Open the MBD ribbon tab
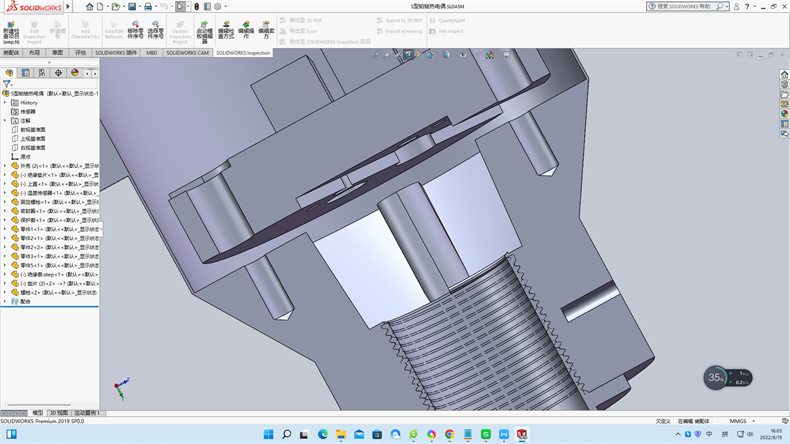This screenshot has height=444, width=790. 151,52
